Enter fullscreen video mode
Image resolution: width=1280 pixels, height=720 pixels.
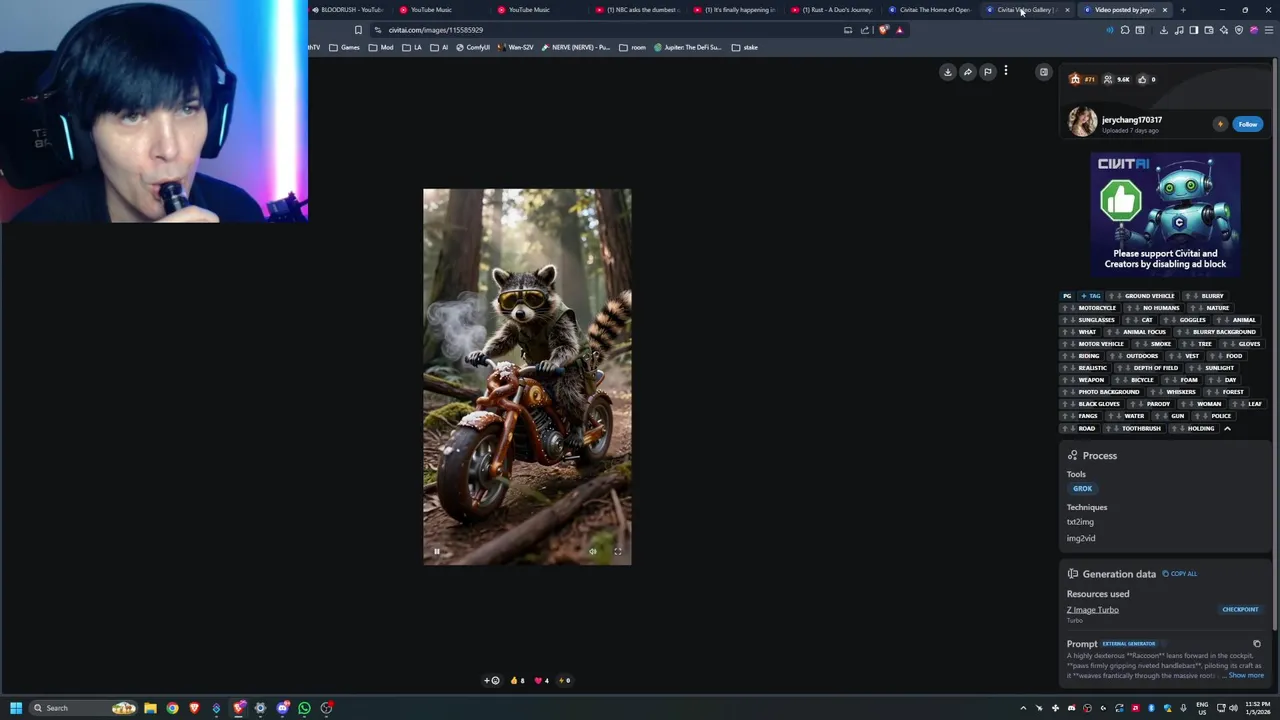coord(618,551)
